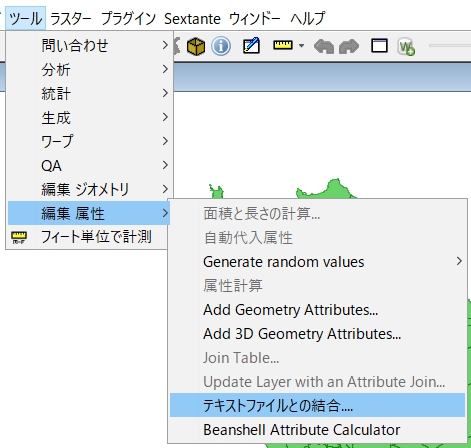Select the yellow ruler measure tool
Screen dimensions: 471x448
click(x=283, y=45)
